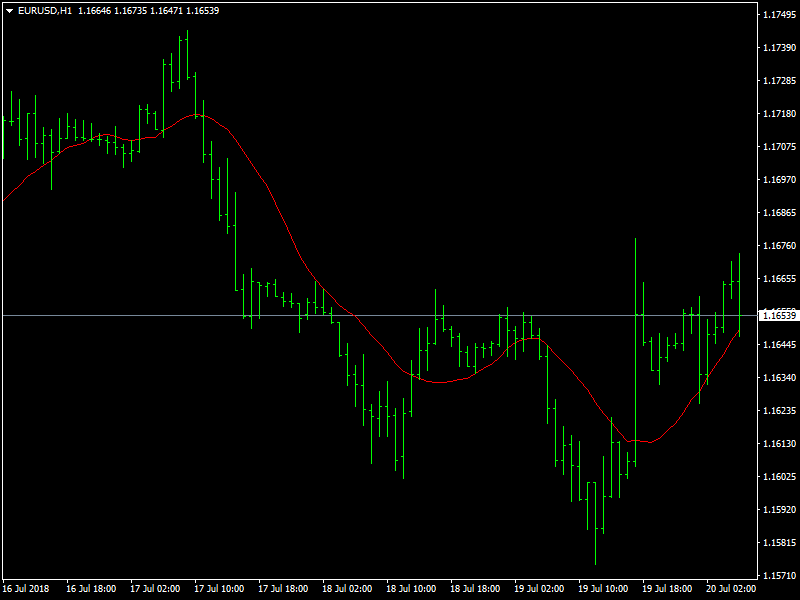Open the chart menu triangle beside EURUSD,H1

[9, 11]
